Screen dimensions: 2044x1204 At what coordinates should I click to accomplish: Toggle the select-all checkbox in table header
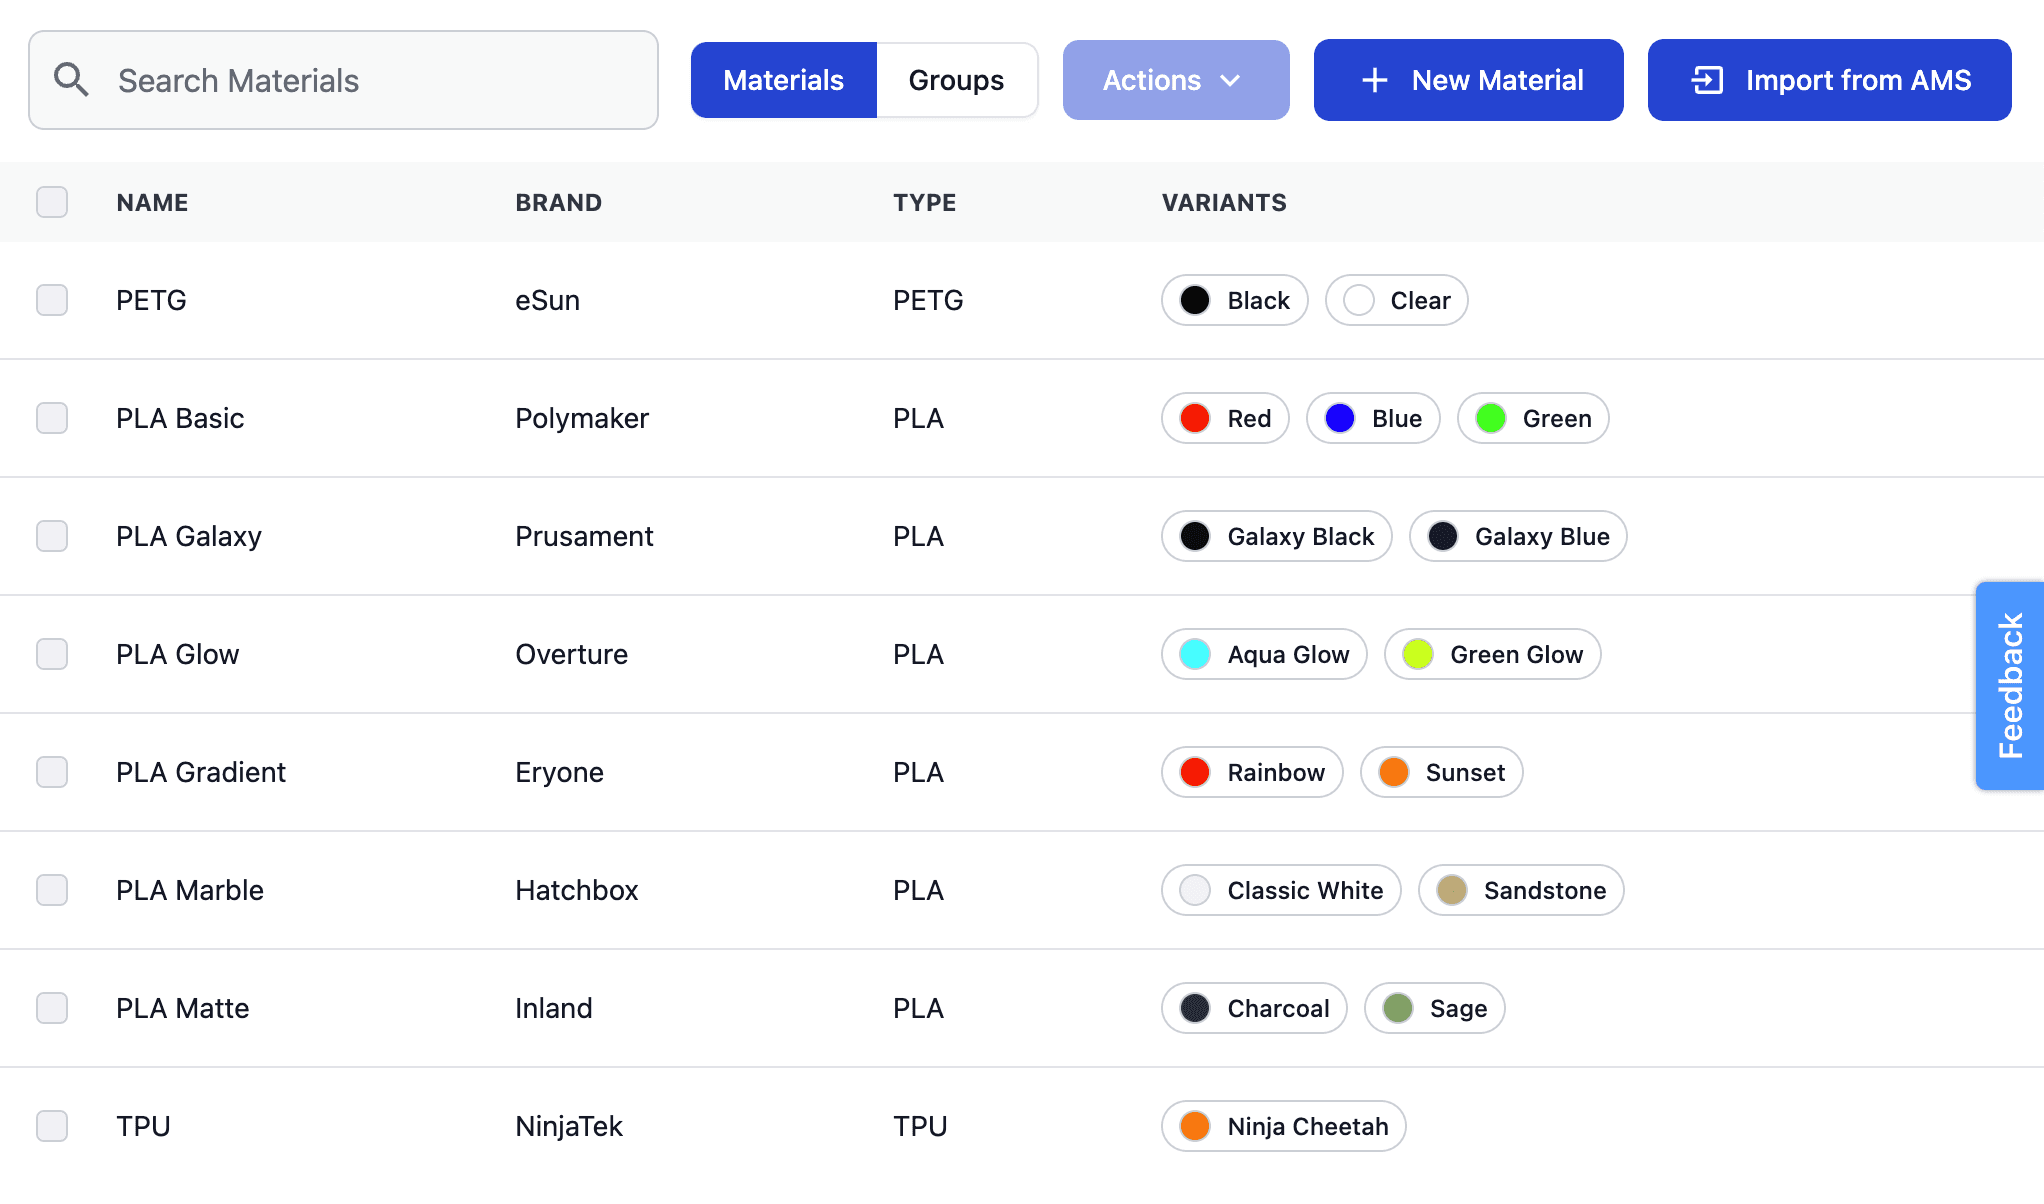[52, 202]
